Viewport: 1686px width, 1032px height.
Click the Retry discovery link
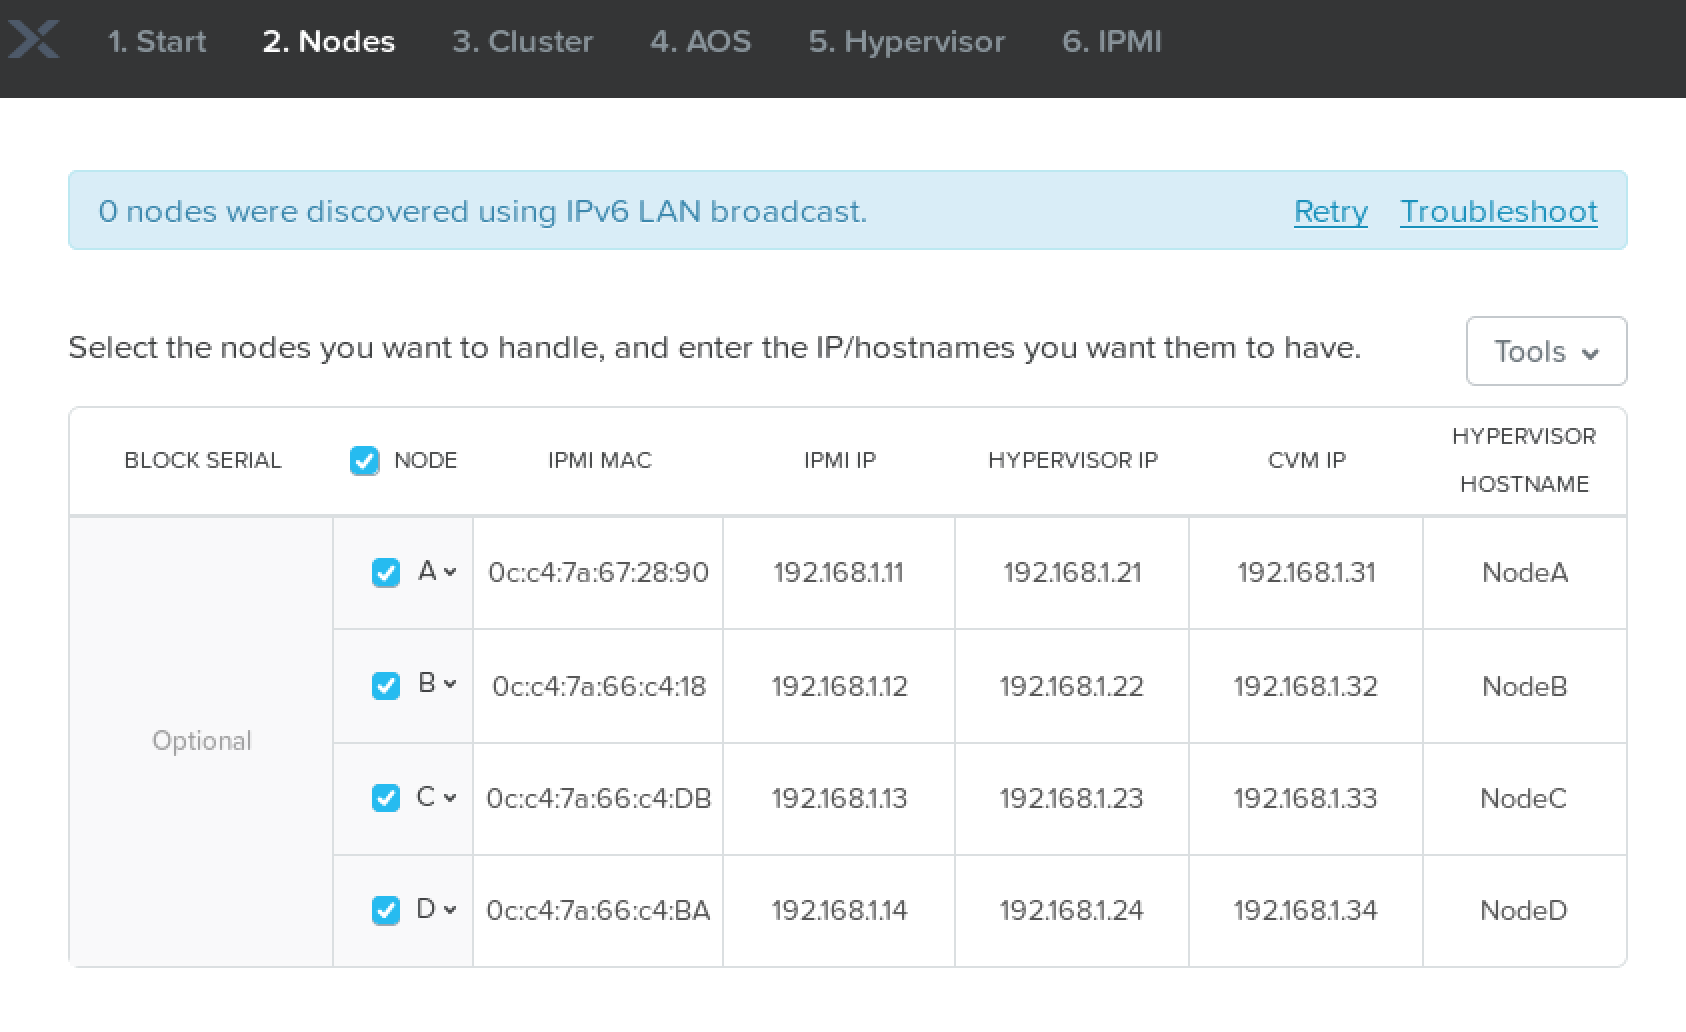[x=1330, y=212]
